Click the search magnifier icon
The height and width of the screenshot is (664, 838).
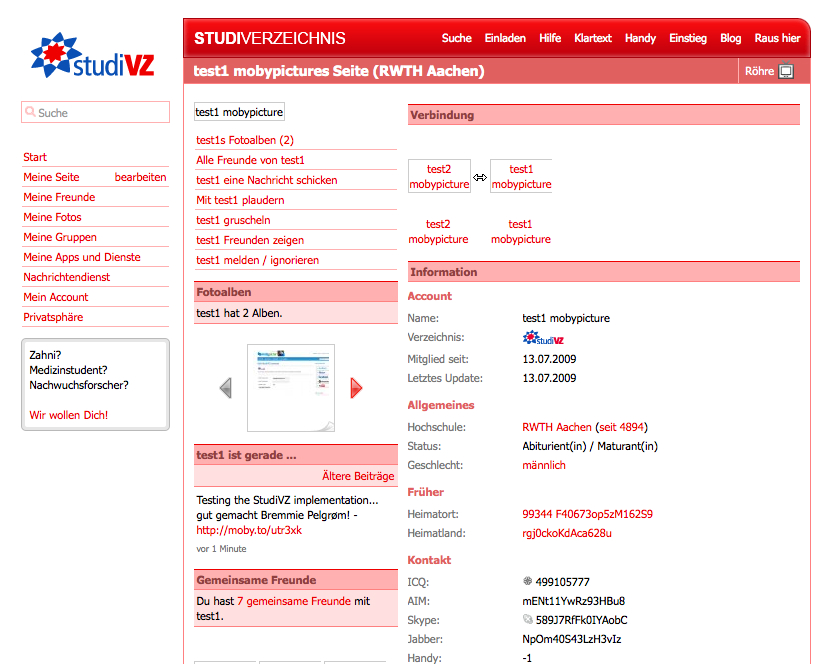tap(30, 113)
